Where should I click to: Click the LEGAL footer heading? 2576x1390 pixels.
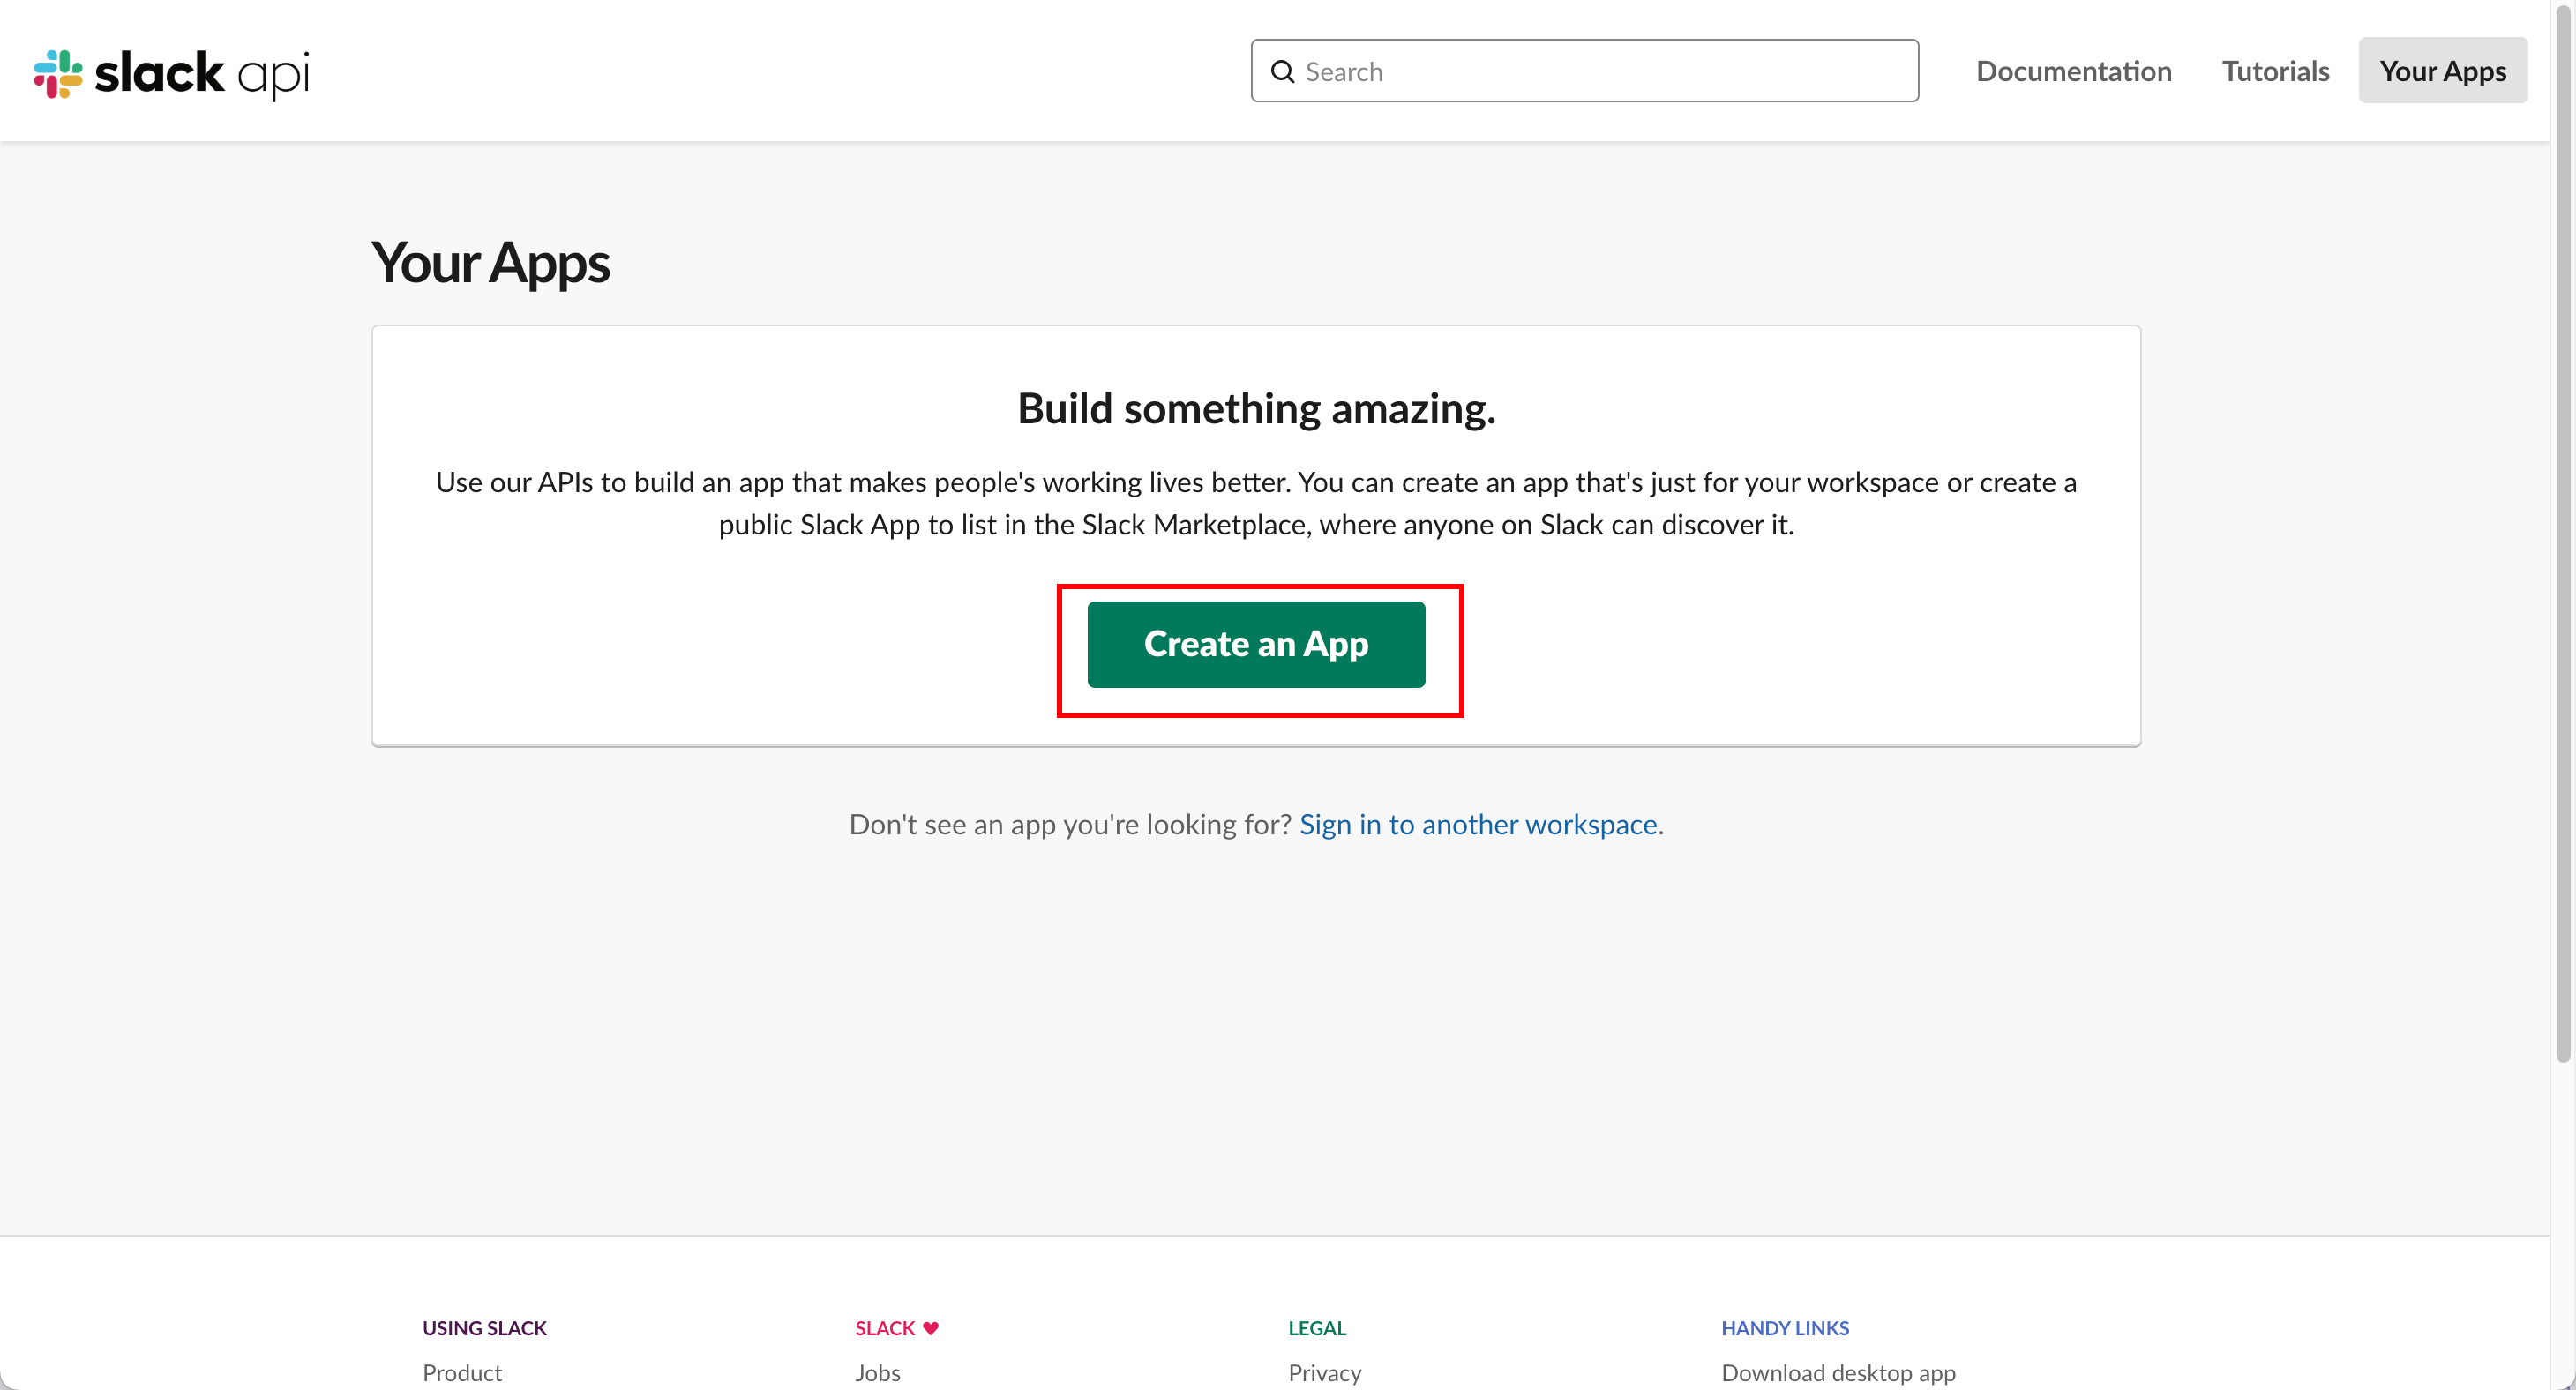coord(1317,1327)
